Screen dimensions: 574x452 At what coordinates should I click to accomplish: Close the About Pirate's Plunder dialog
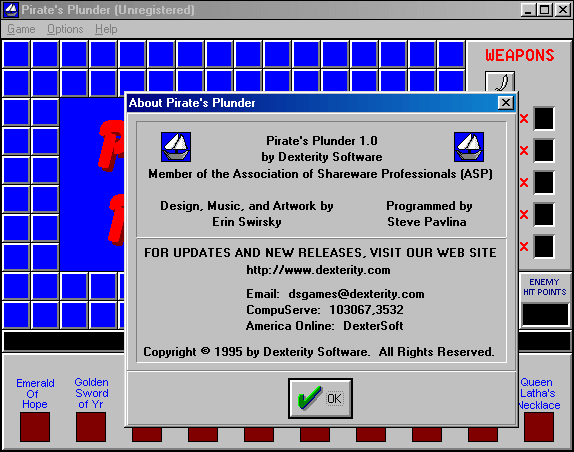click(x=506, y=103)
